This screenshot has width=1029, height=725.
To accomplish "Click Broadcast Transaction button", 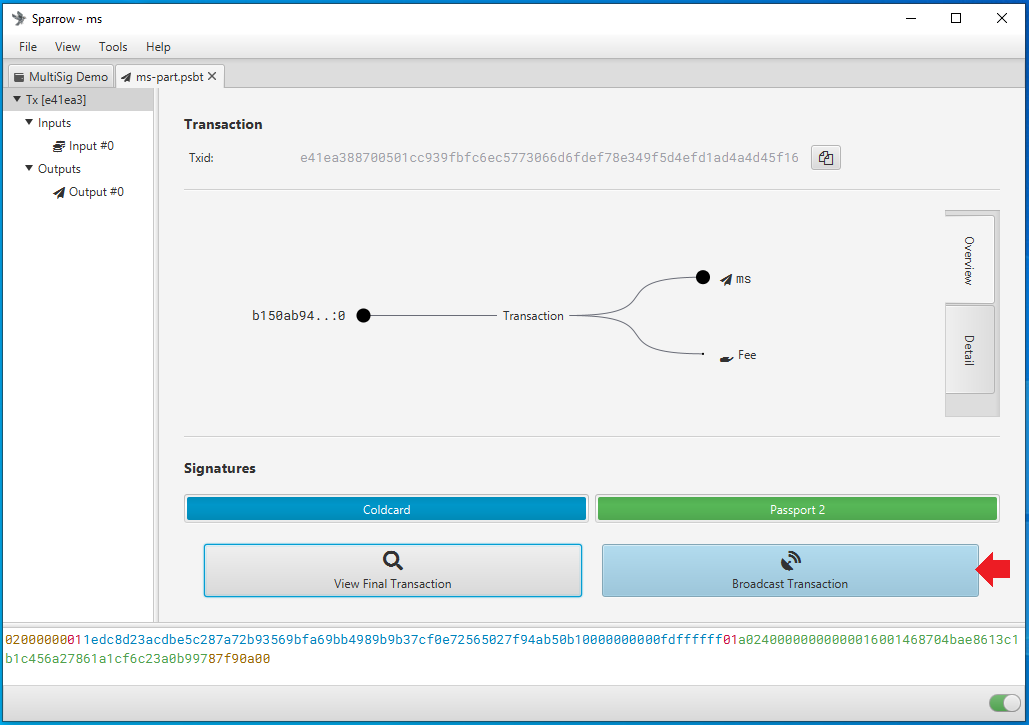I will [x=790, y=570].
